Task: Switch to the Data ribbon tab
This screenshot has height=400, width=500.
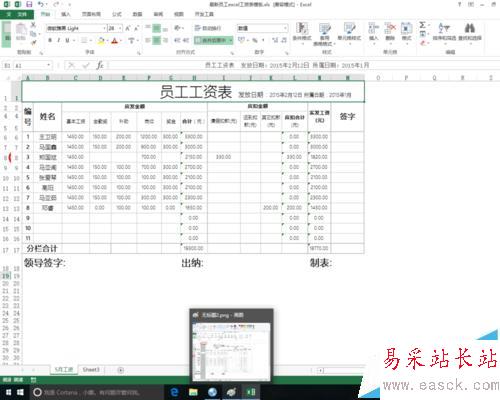Action: 137,14
